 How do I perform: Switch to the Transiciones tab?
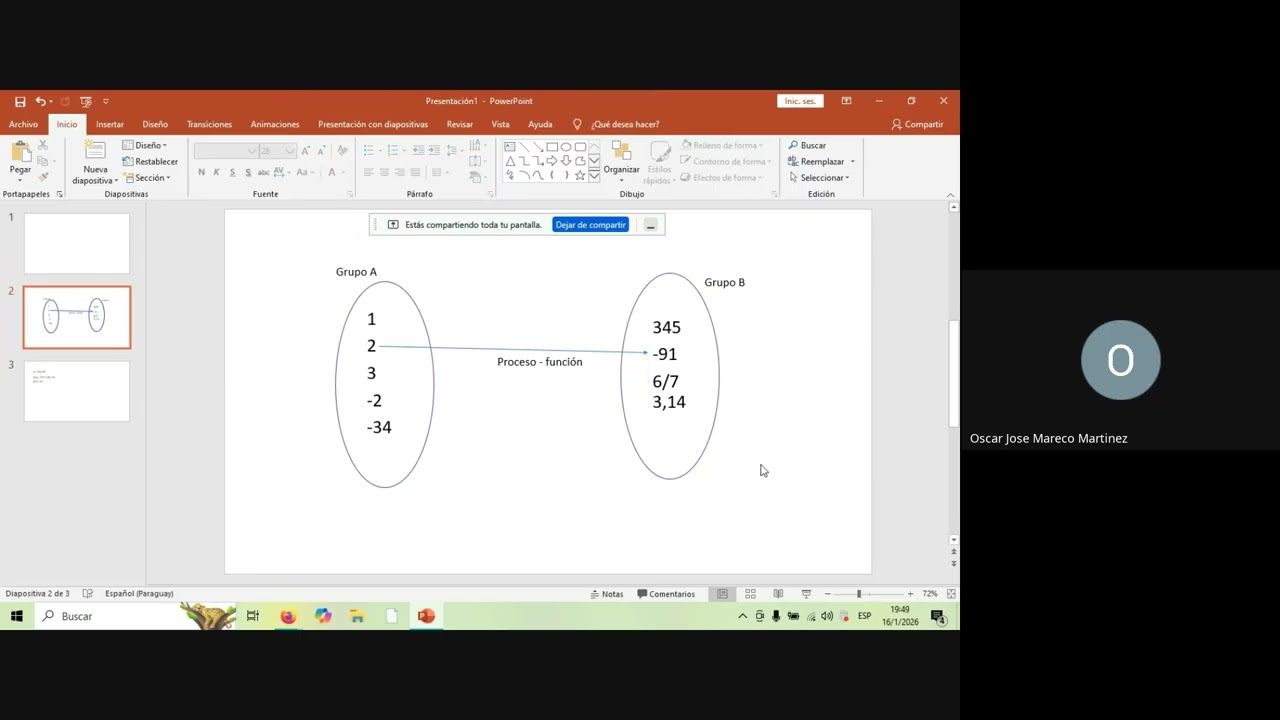pos(209,124)
